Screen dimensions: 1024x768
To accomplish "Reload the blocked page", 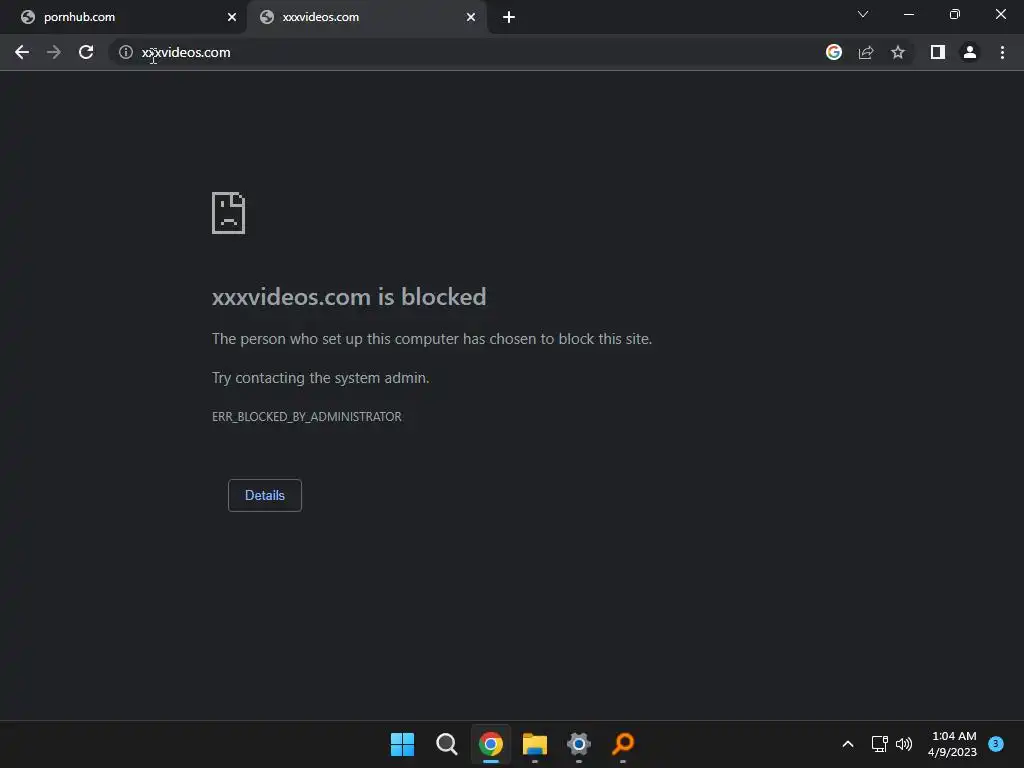I will 86,52.
